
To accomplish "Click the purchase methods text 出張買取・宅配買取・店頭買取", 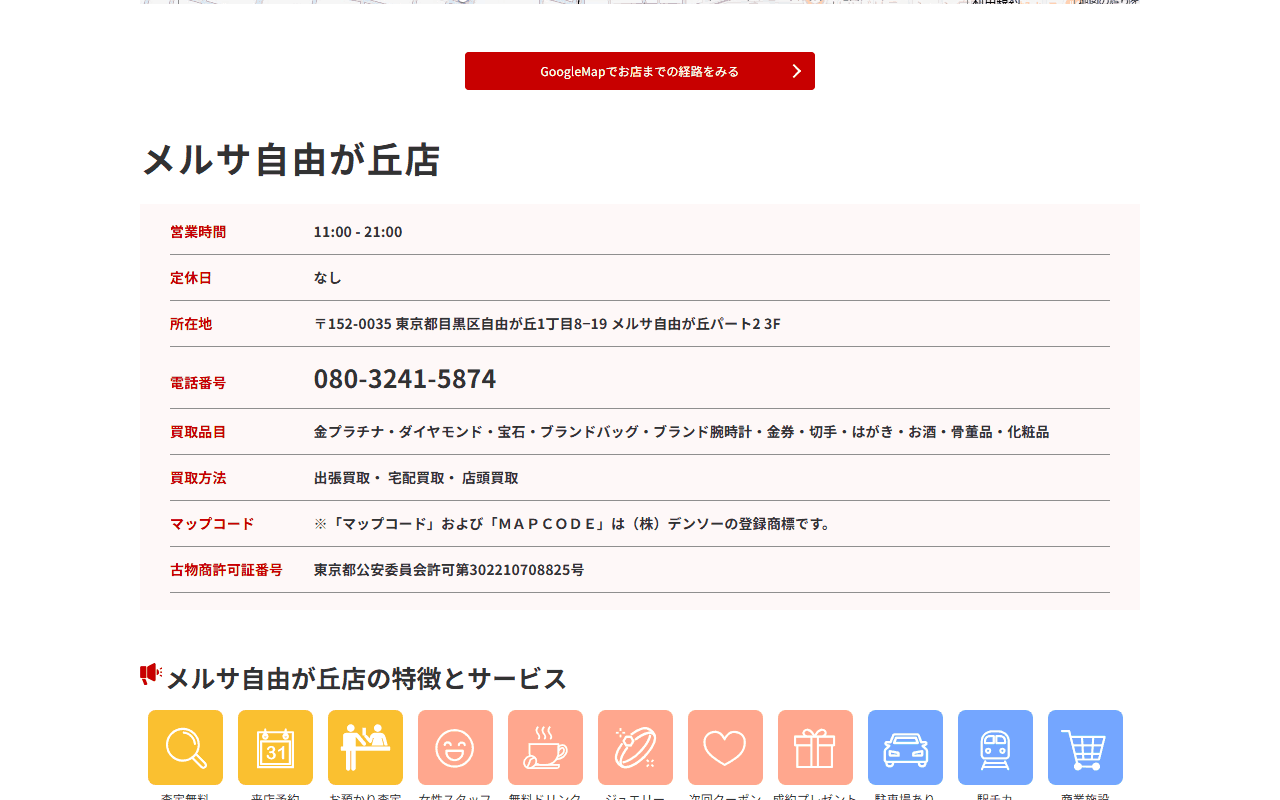I will point(416,478).
